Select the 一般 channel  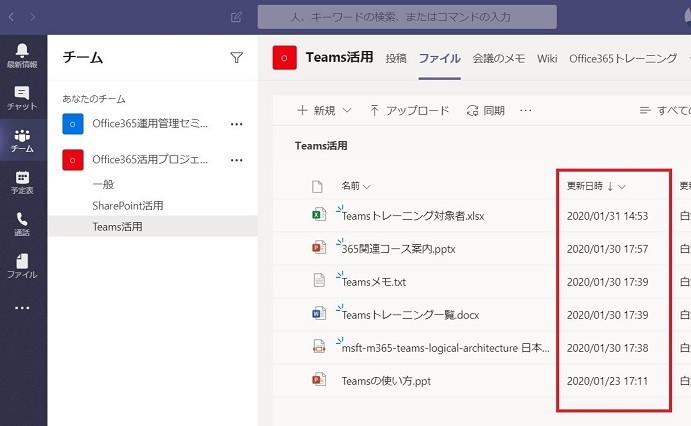(103, 185)
